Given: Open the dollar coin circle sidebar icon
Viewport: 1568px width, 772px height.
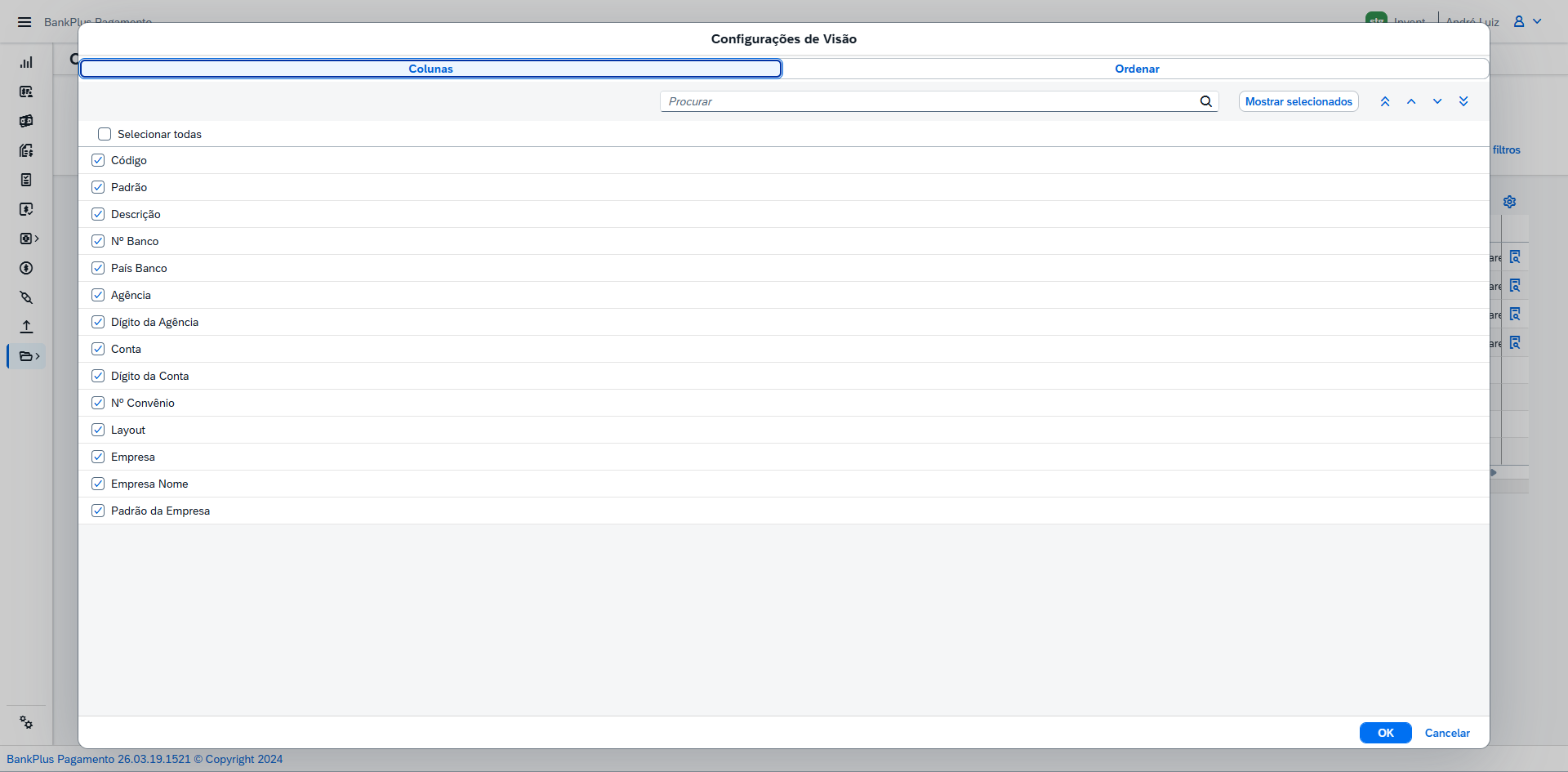Looking at the screenshot, I should click(26, 268).
